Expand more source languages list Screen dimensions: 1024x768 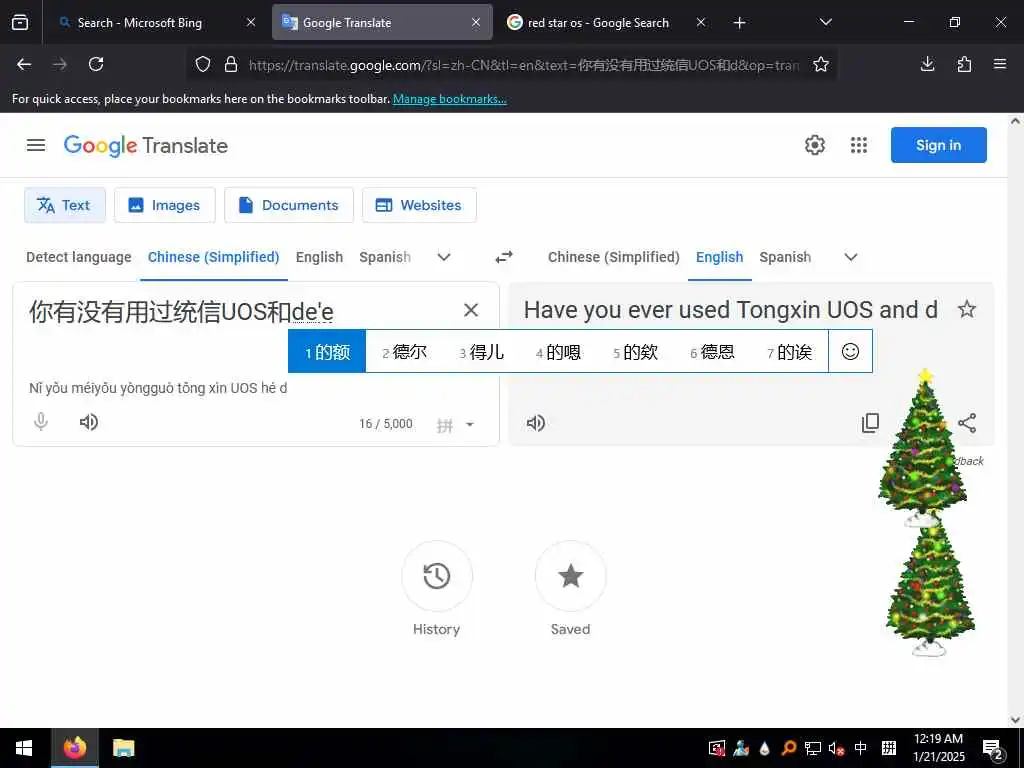(x=444, y=257)
